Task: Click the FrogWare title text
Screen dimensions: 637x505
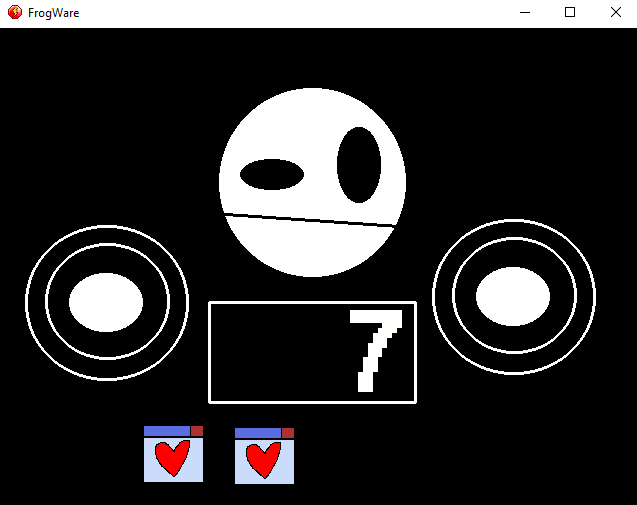Action: point(53,13)
